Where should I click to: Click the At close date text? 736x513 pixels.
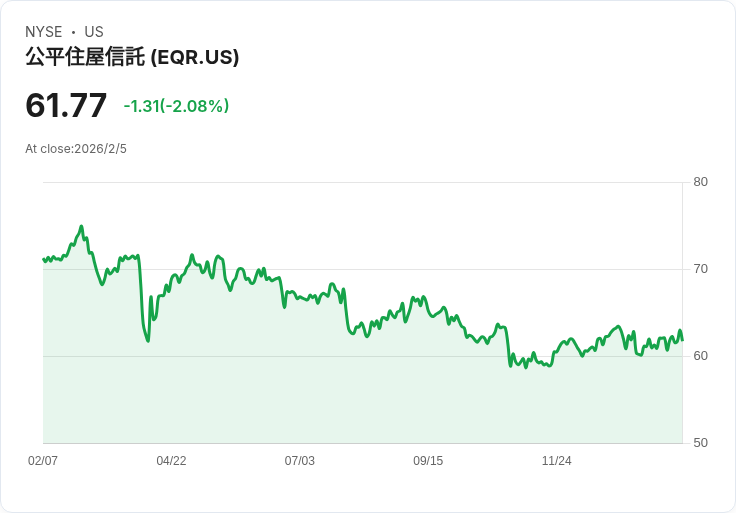click(x=76, y=149)
